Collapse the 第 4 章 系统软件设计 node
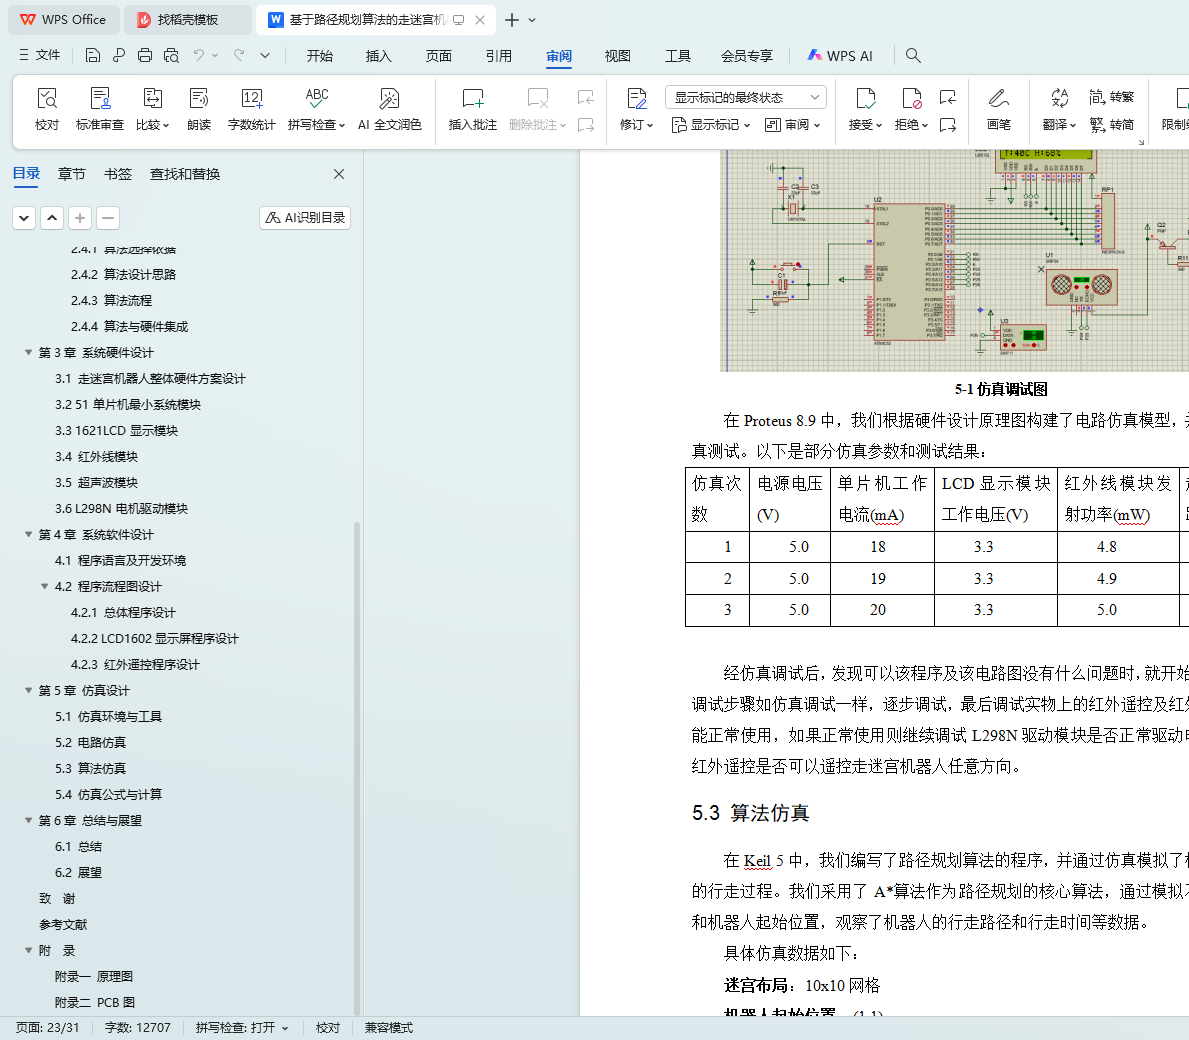The width and height of the screenshot is (1189, 1040). (x=28, y=534)
